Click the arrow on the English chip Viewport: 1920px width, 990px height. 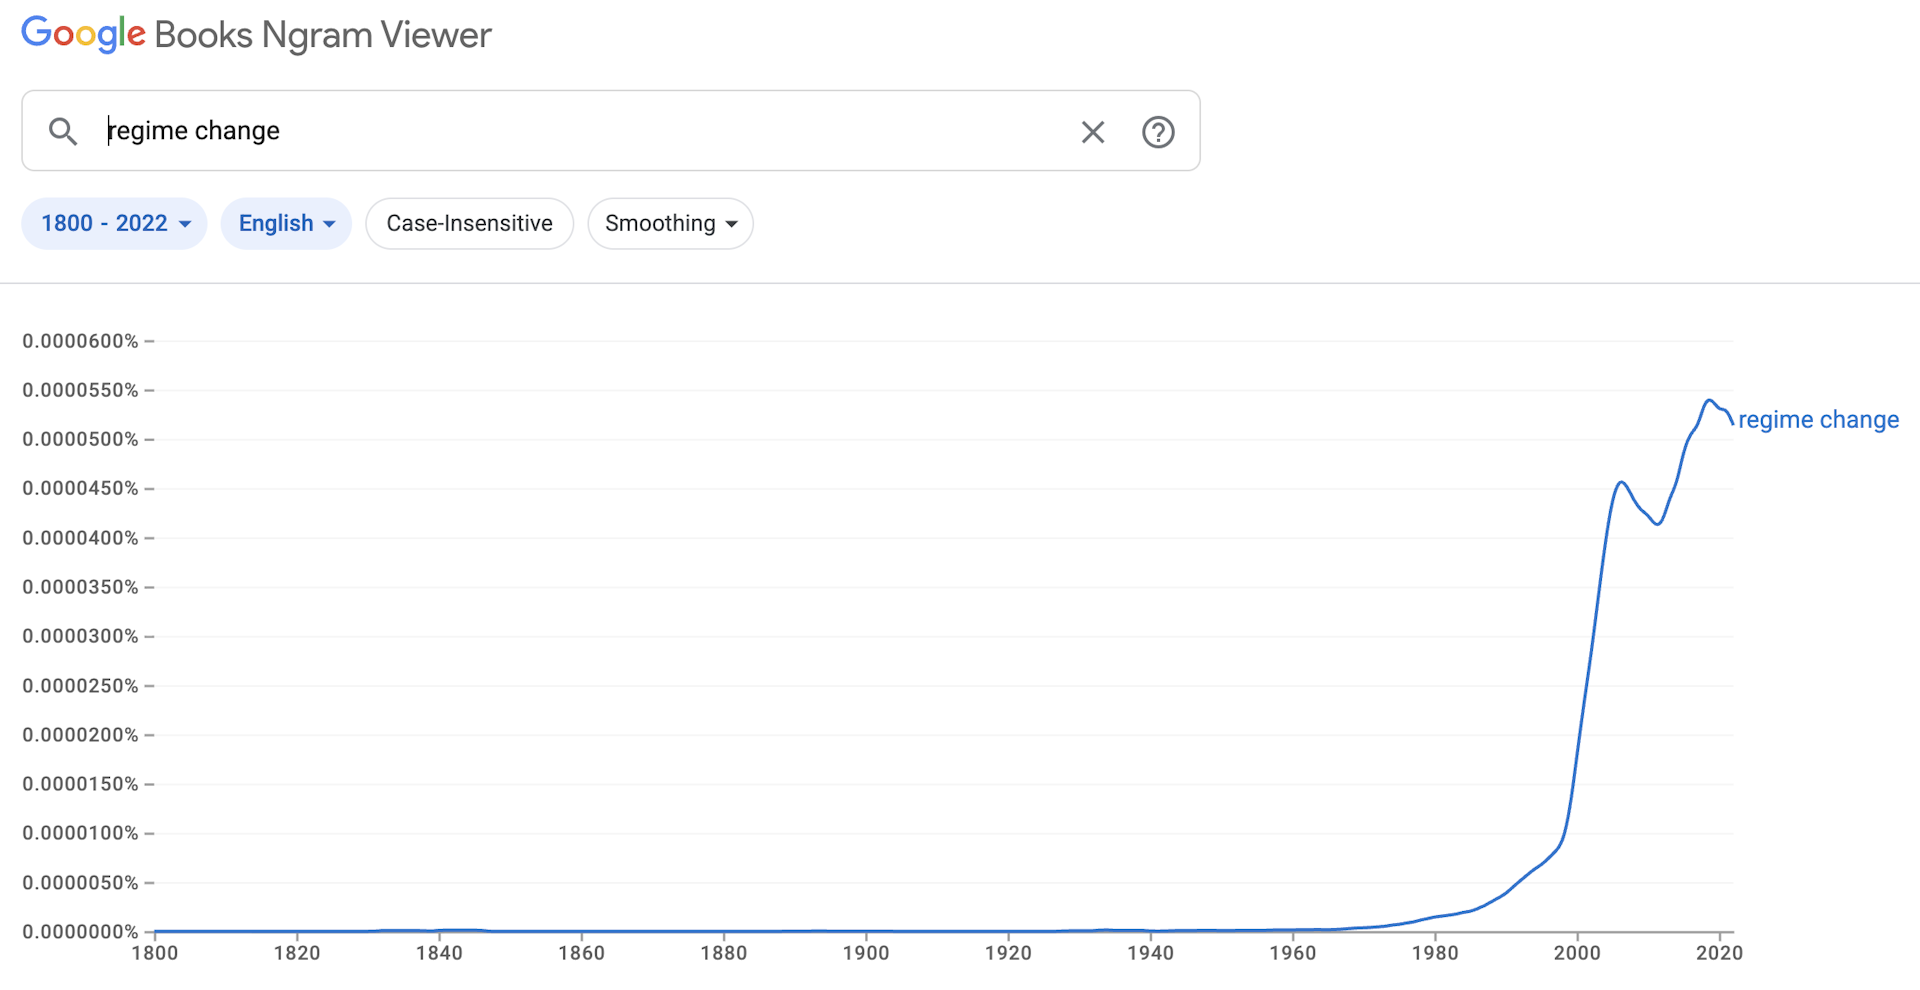click(329, 224)
